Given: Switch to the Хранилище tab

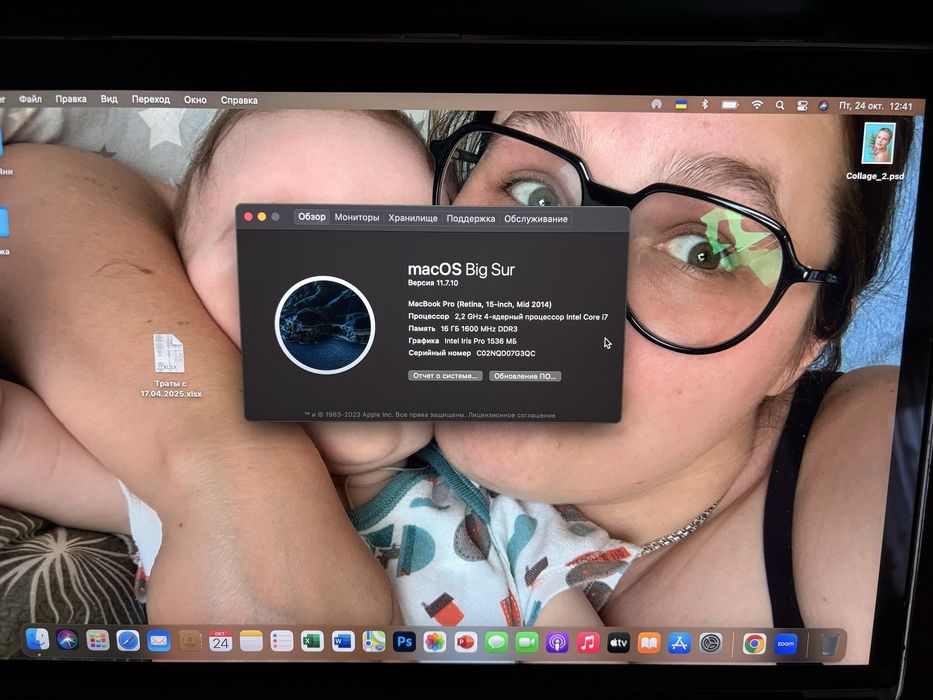Looking at the screenshot, I should tap(413, 218).
